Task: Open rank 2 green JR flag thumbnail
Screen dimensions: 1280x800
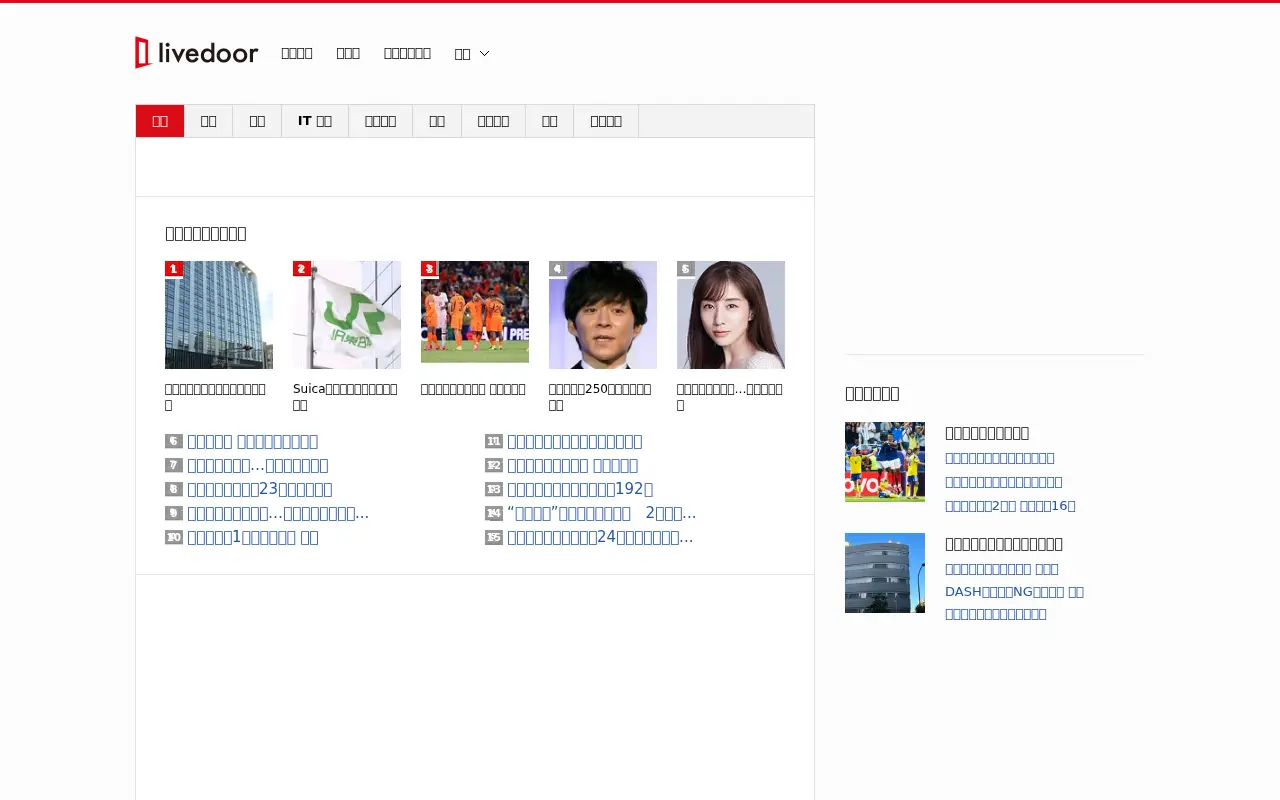Action: (x=347, y=315)
